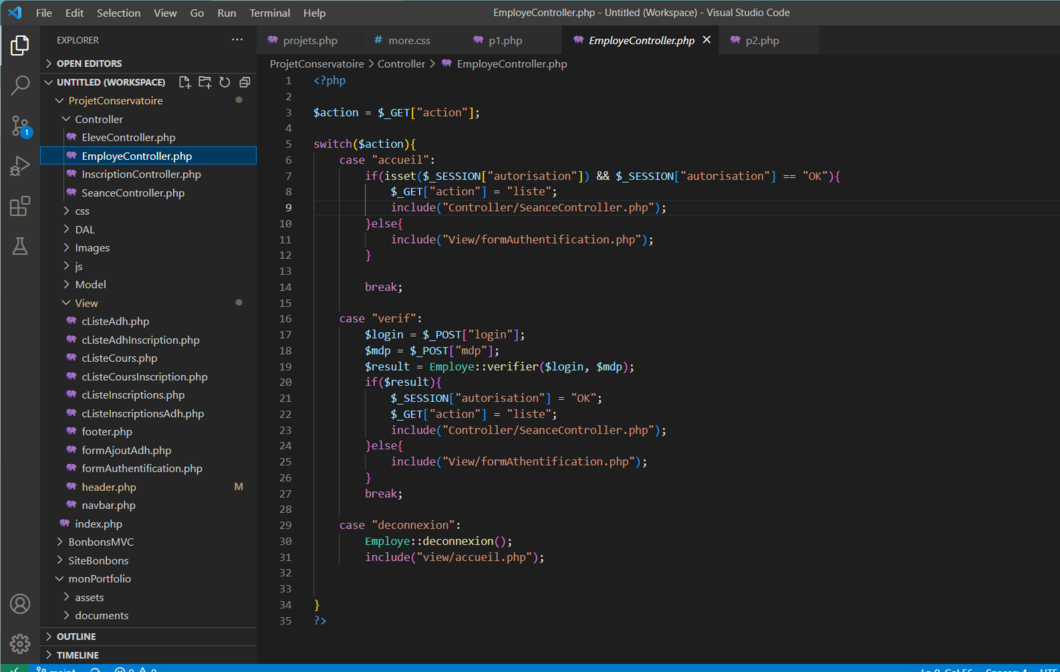Switch to the more.css tab
This screenshot has height=672, width=1060.
408,40
